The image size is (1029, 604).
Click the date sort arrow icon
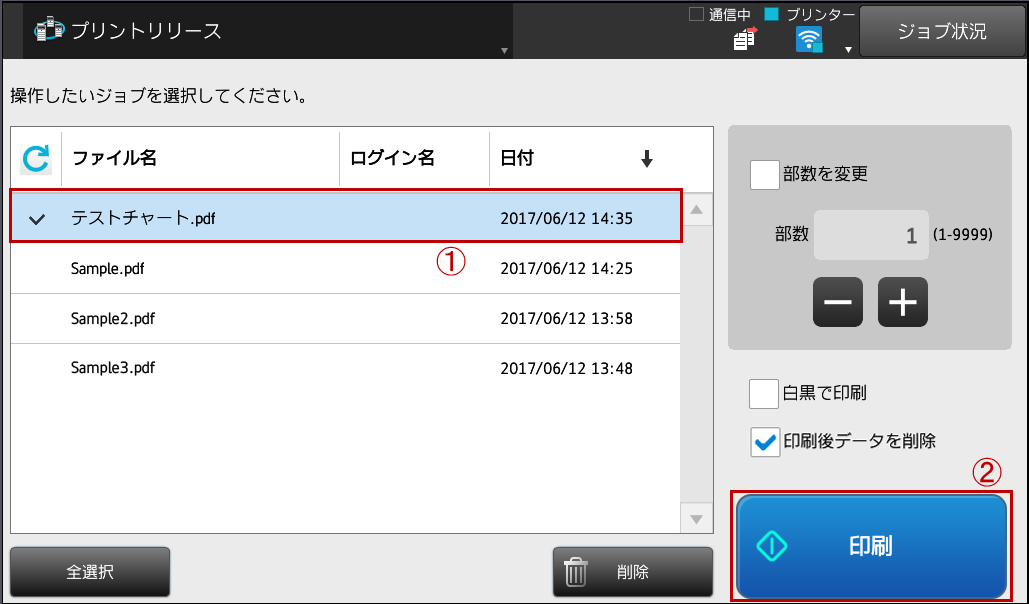647,159
